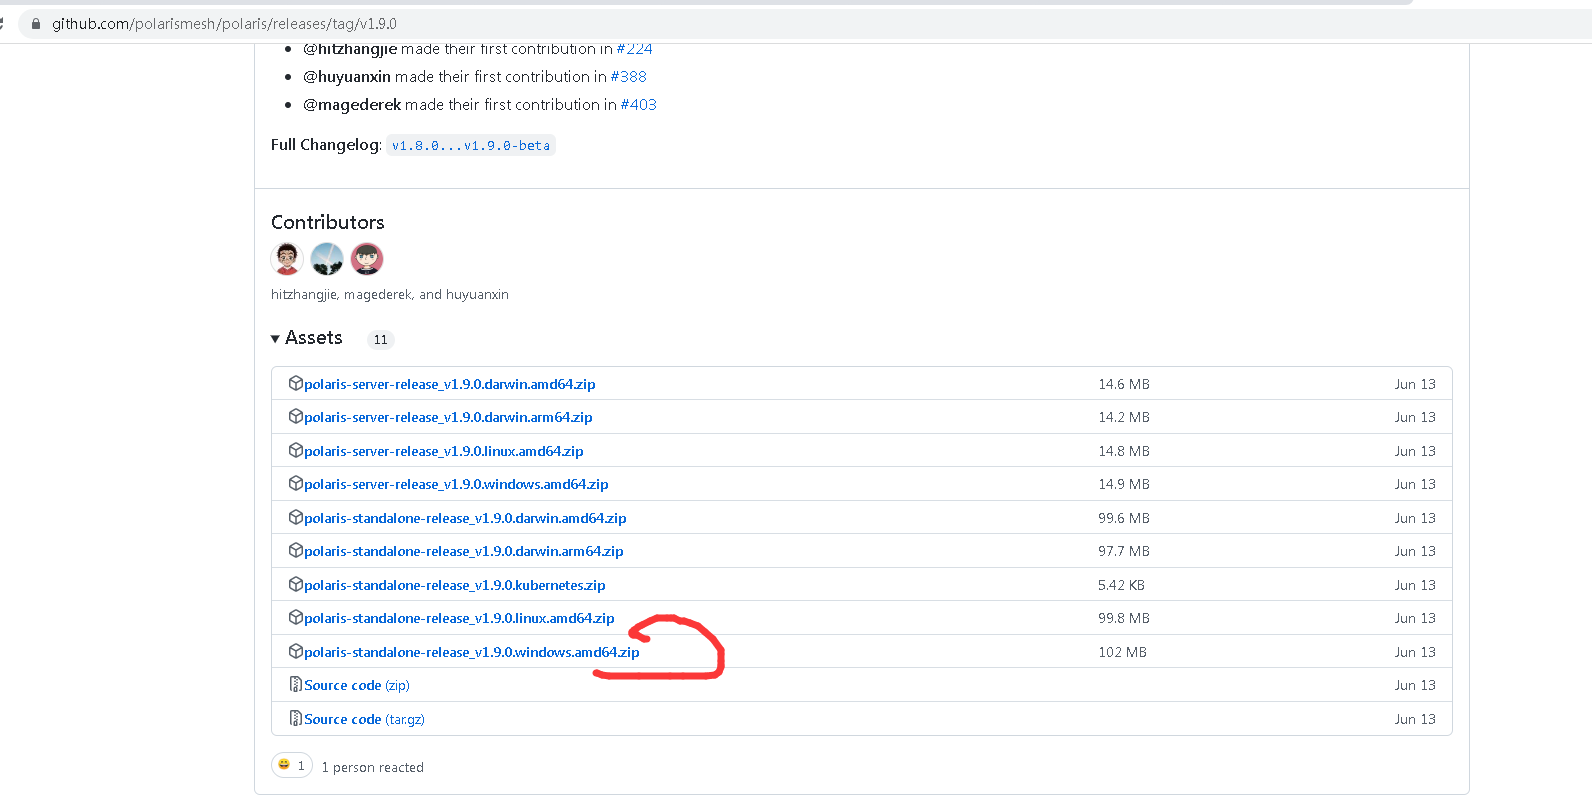This screenshot has width=1592, height=802.
Task: Download polaris-standalone-release_v1.9.0.darwin.arm64.zip
Action: [464, 551]
